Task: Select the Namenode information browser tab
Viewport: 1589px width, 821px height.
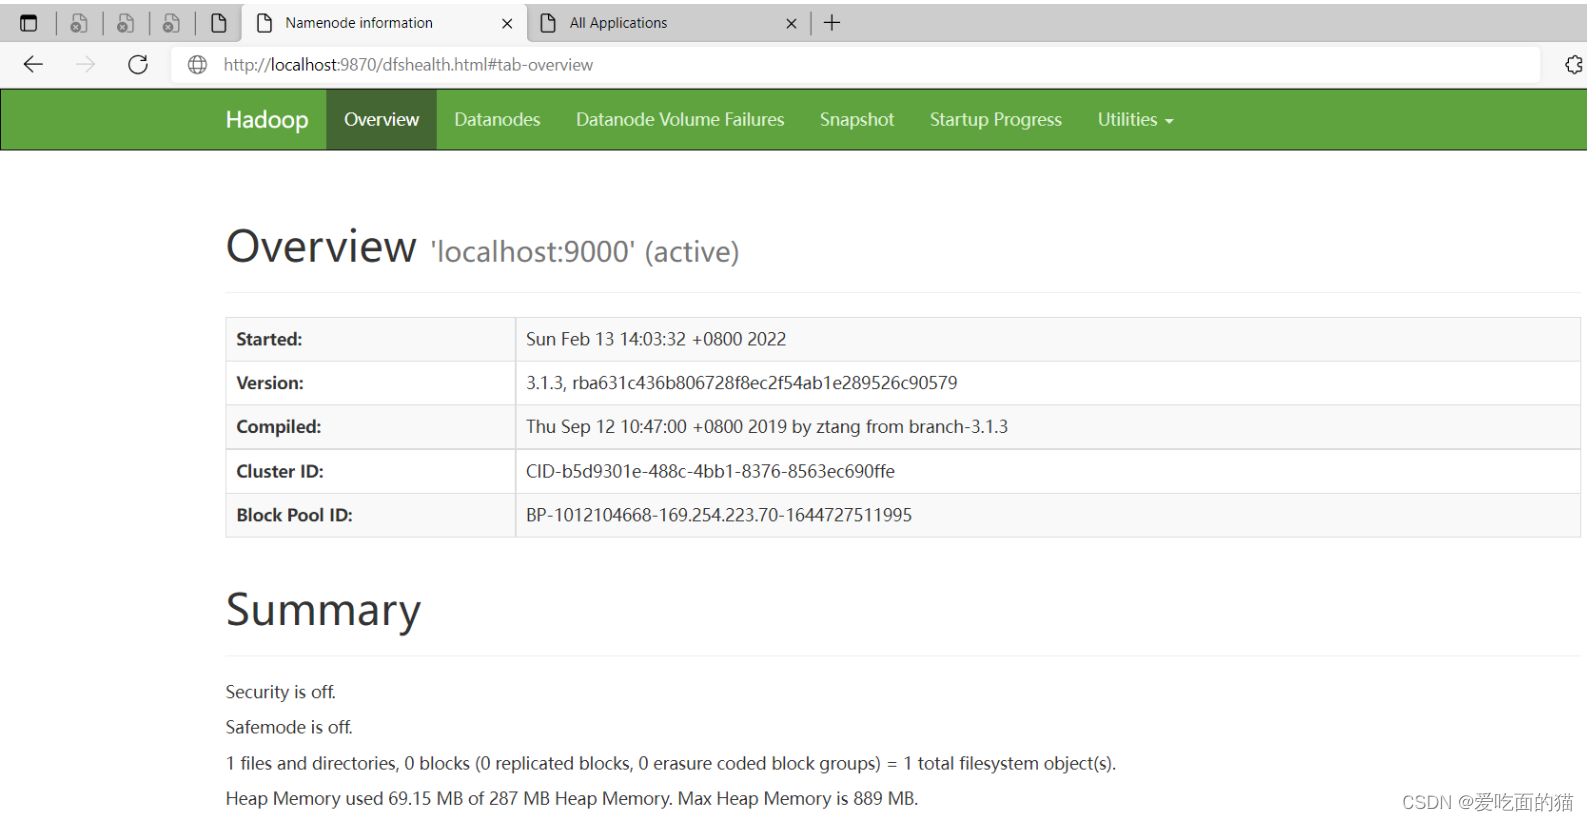Action: tap(383, 23)
